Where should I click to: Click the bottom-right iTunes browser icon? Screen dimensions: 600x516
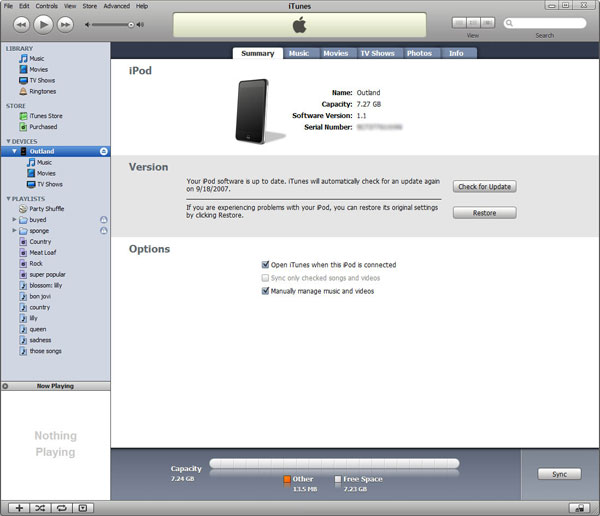tap(580, 508)
